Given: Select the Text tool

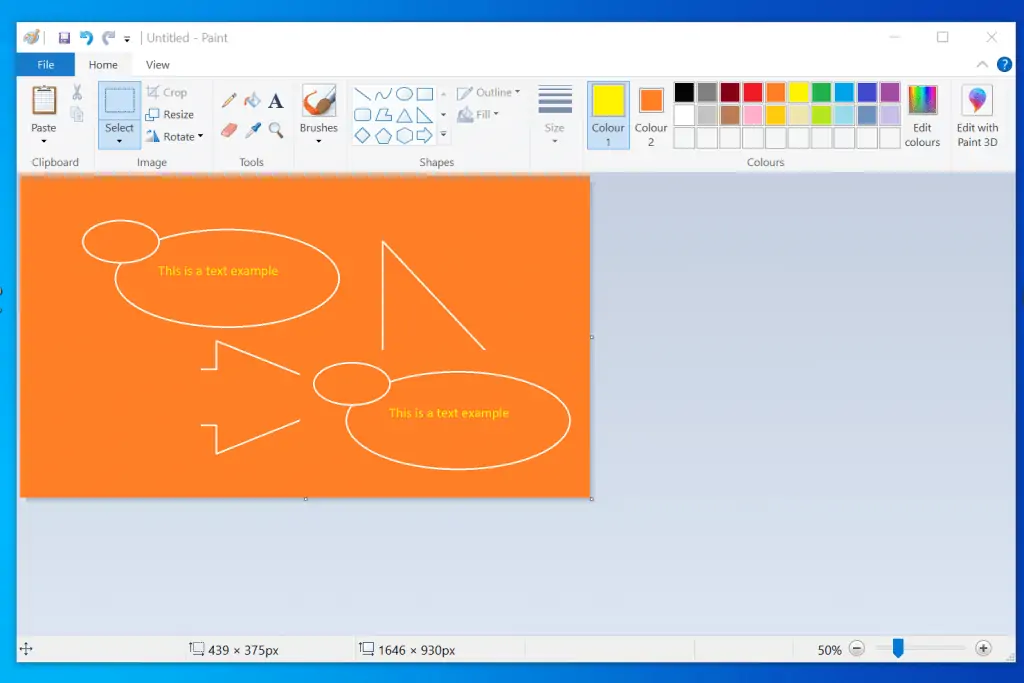Looking at the screenshot, I should click(276, 101).
